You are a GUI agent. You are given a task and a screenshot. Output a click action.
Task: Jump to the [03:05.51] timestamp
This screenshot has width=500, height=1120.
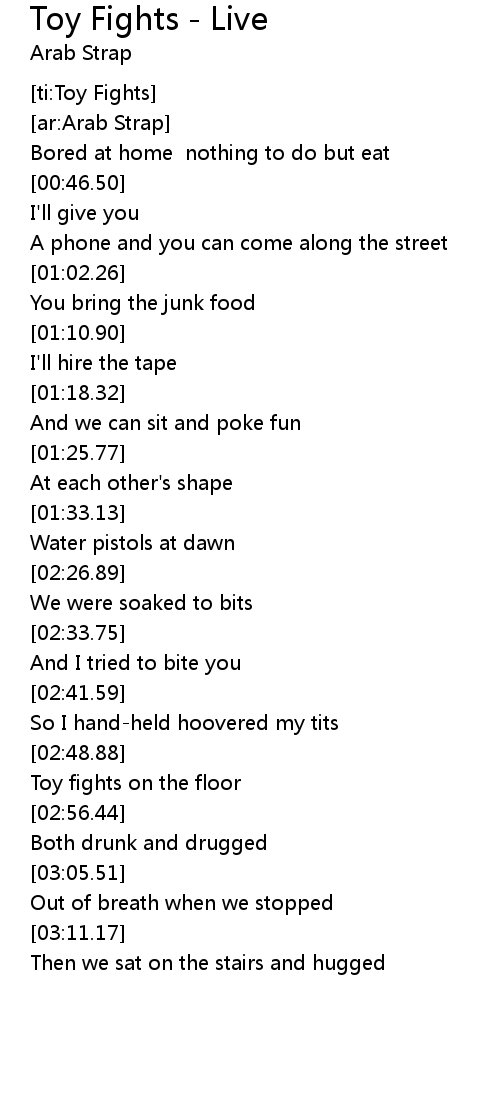pos(78,873)
